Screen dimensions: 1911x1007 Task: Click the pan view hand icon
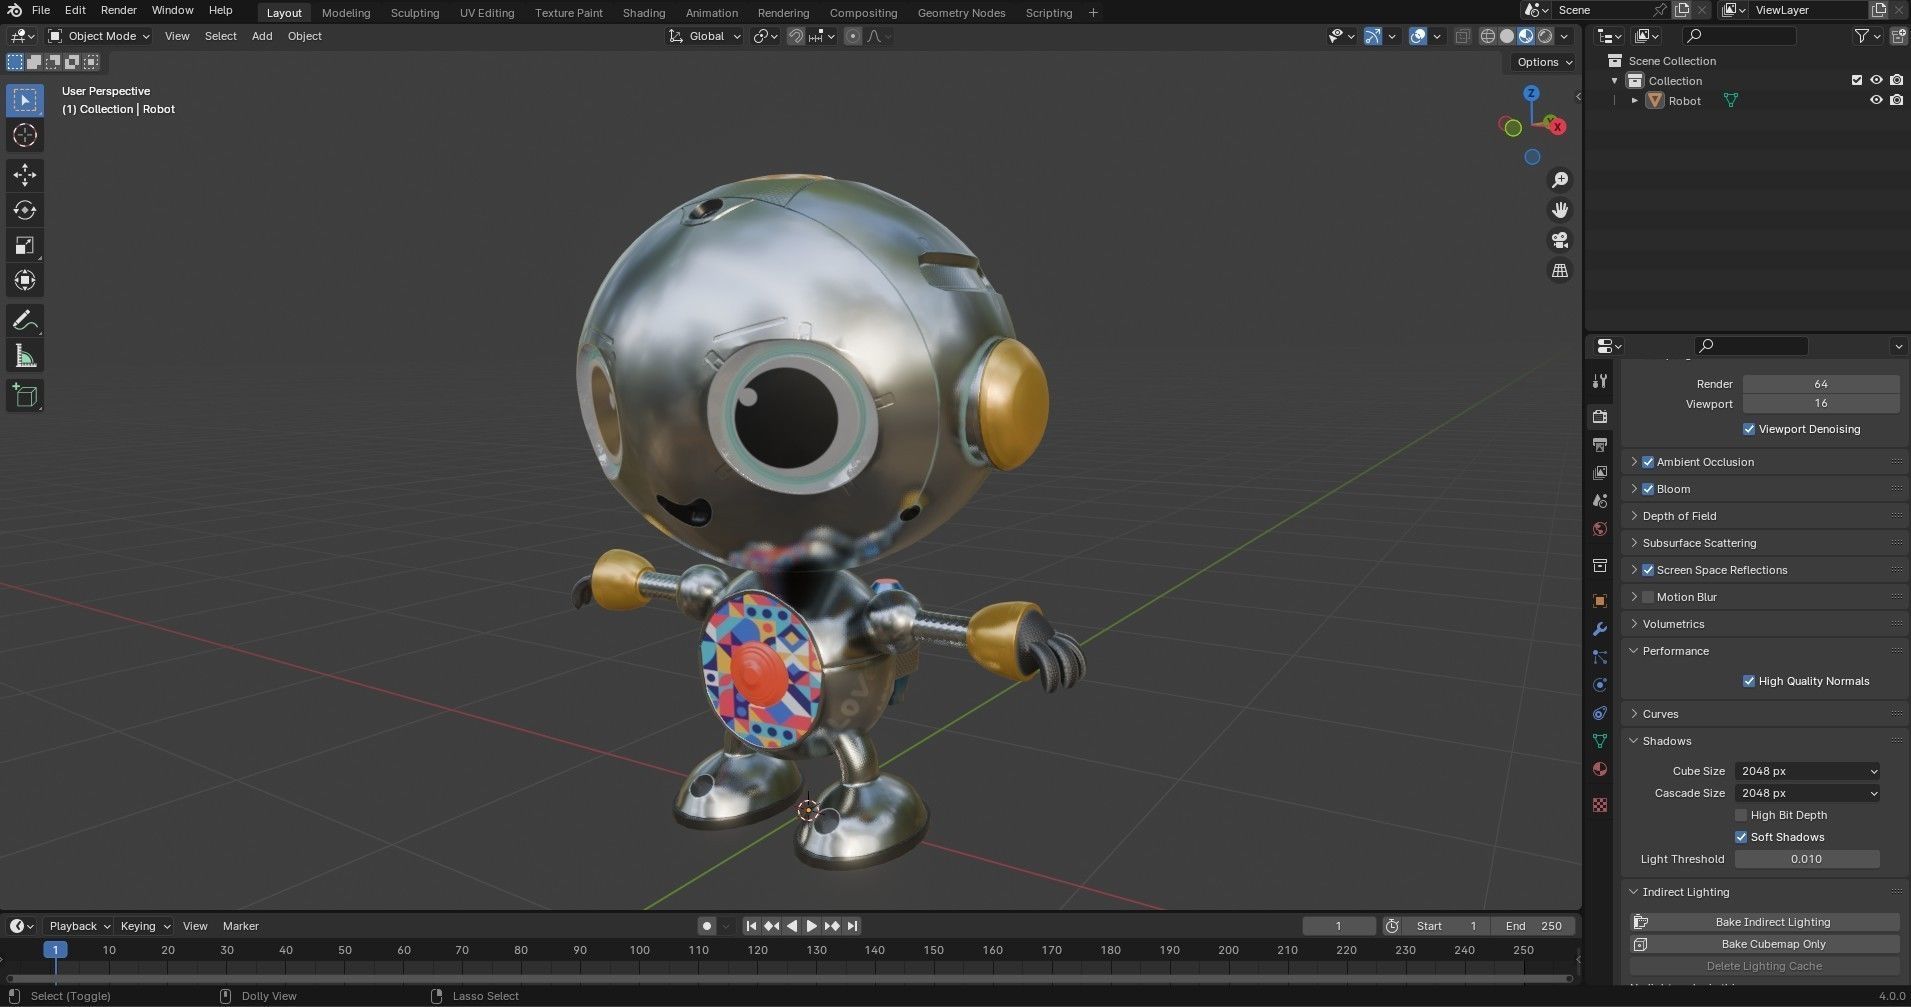tap(1560, 210)
